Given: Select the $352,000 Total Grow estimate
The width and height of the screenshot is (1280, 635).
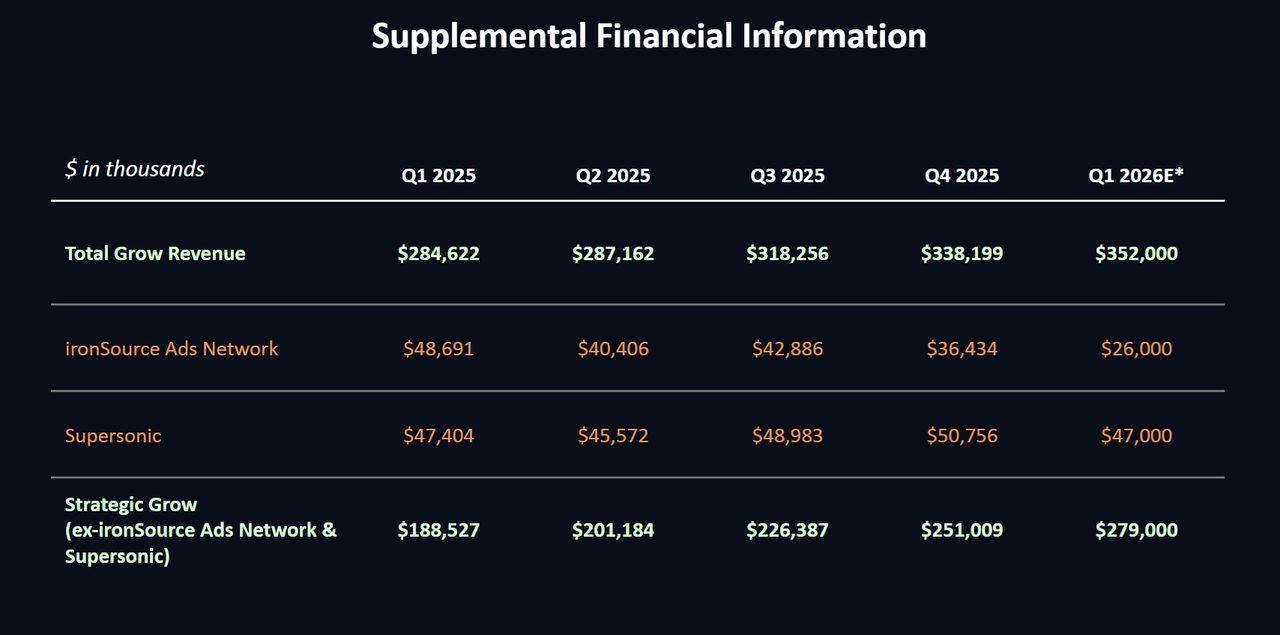Looking at the screenshot, I should tap(1136, 254).
